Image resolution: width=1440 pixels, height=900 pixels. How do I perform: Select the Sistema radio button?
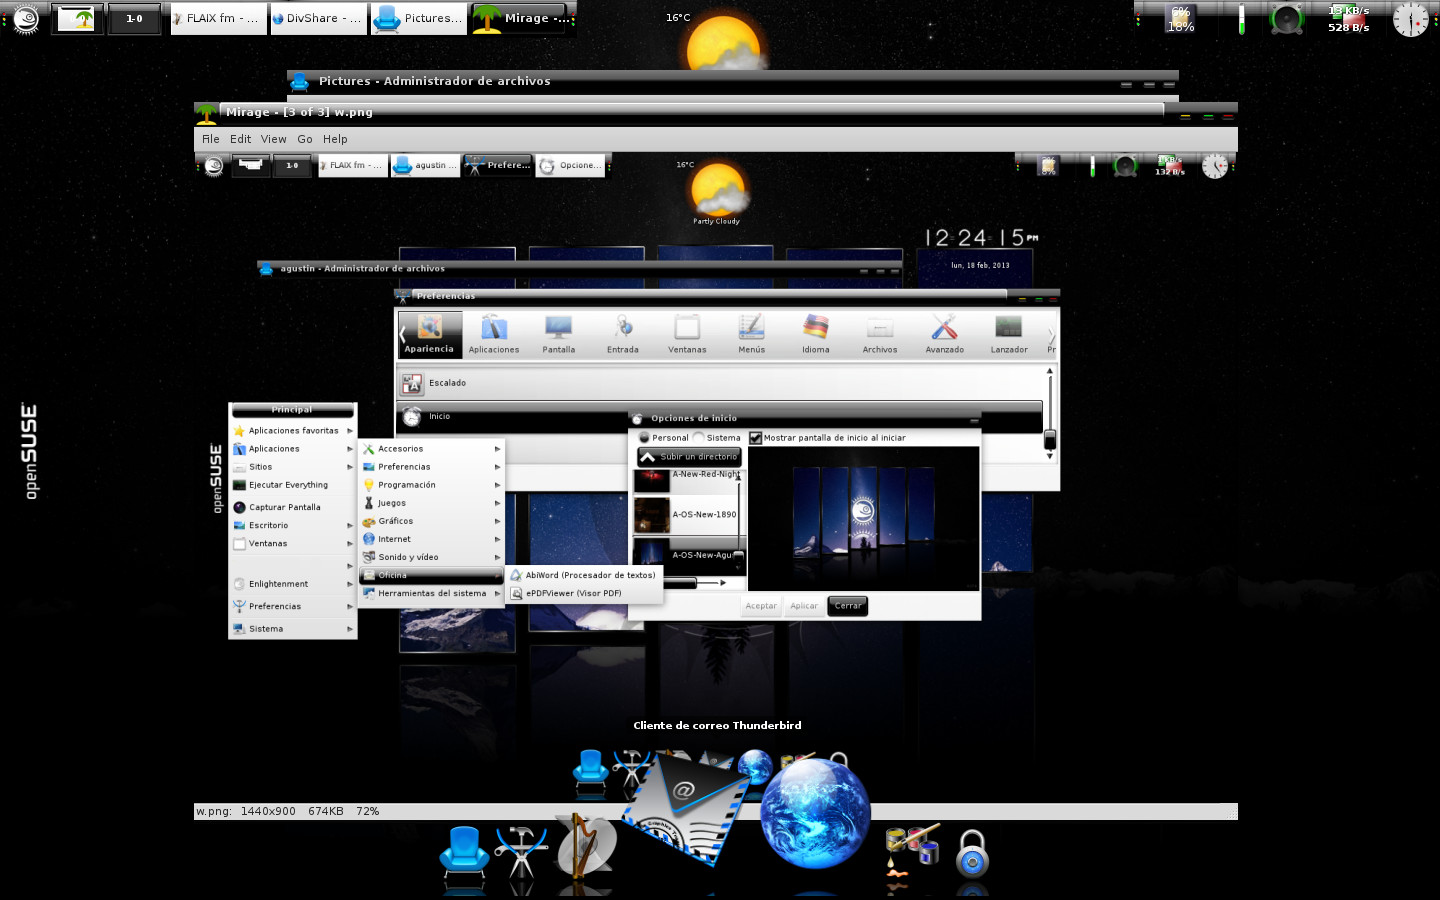[699, 438]
